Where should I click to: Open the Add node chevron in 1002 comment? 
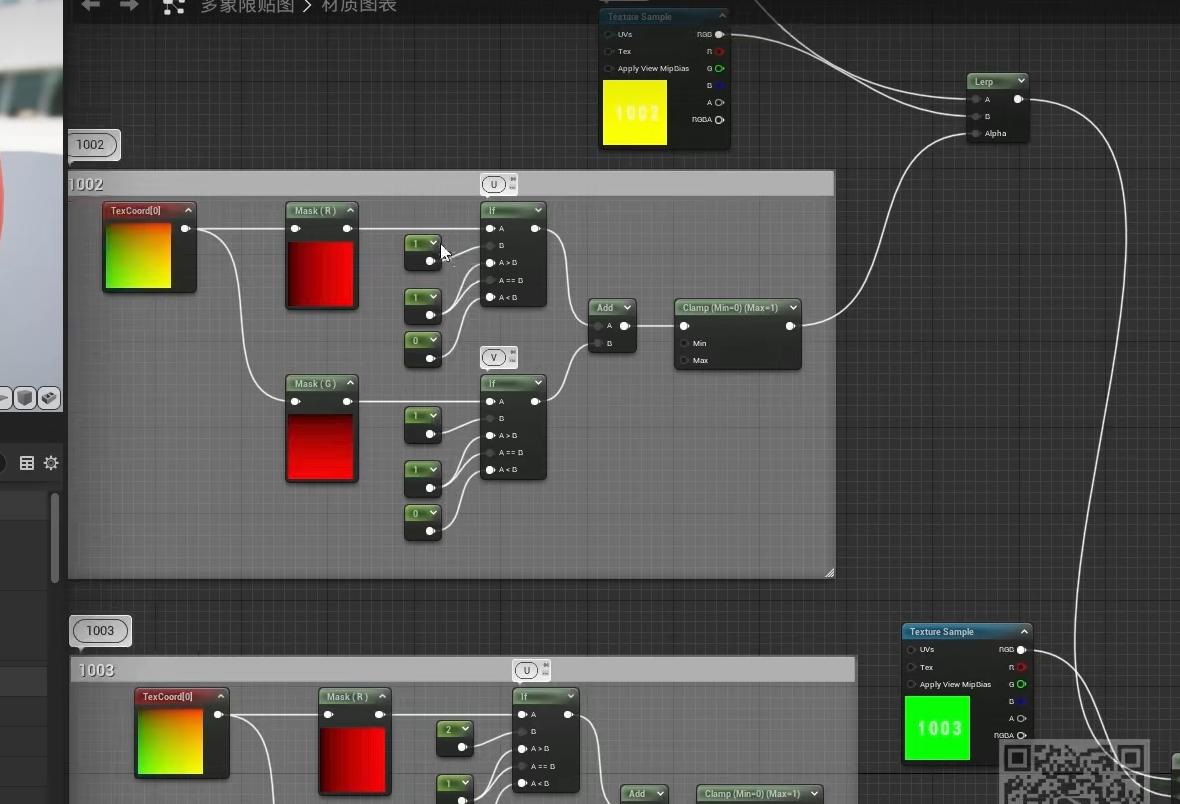click(627, 307)
